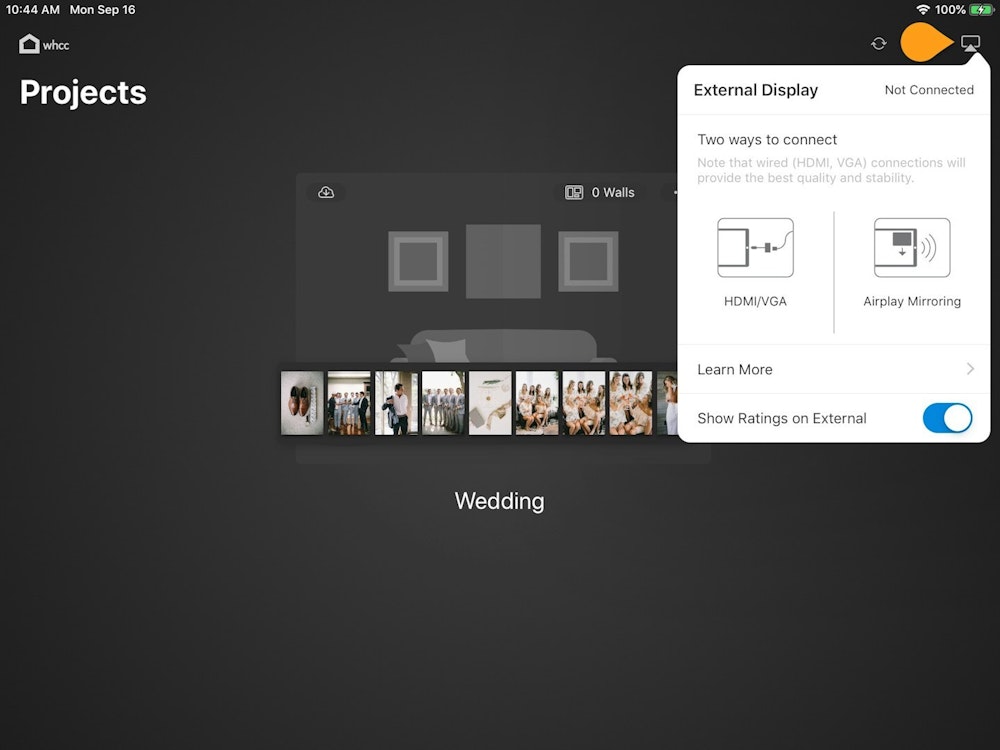This screenshot has width=1000, height=750.
Task: Select the groomsmen in gray suits thumbnail
Action: coord(443,403)
